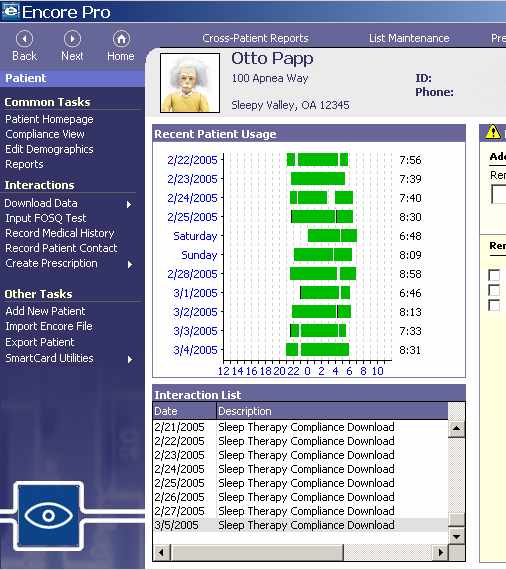Image resolution: width=506 pixels, height=570 pixels.
Task: Click the 8:58 usage duration value
Action: tap(410, 274)
